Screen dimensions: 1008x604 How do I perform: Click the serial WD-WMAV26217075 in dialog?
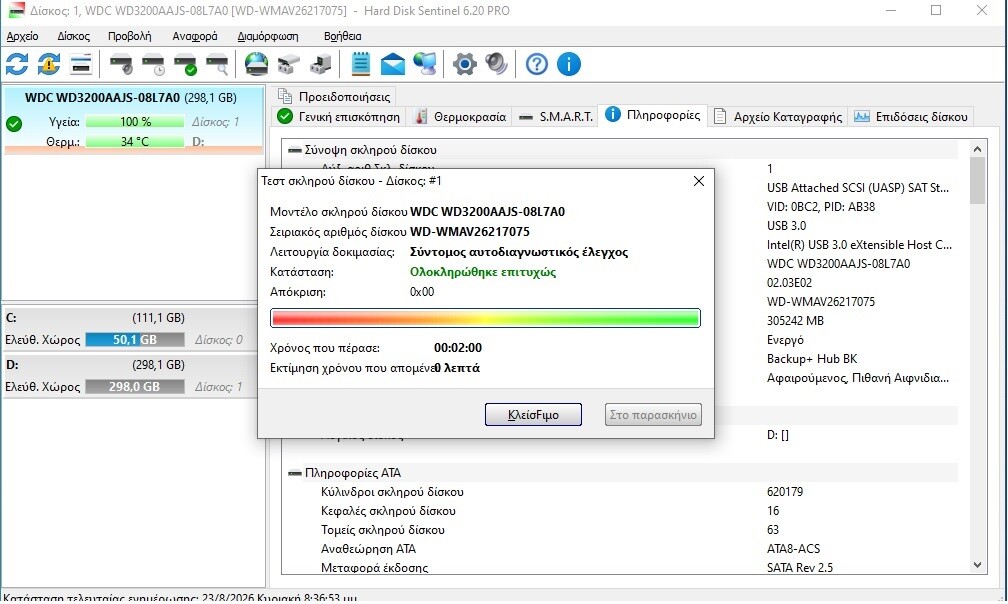(x=470, y=231)
